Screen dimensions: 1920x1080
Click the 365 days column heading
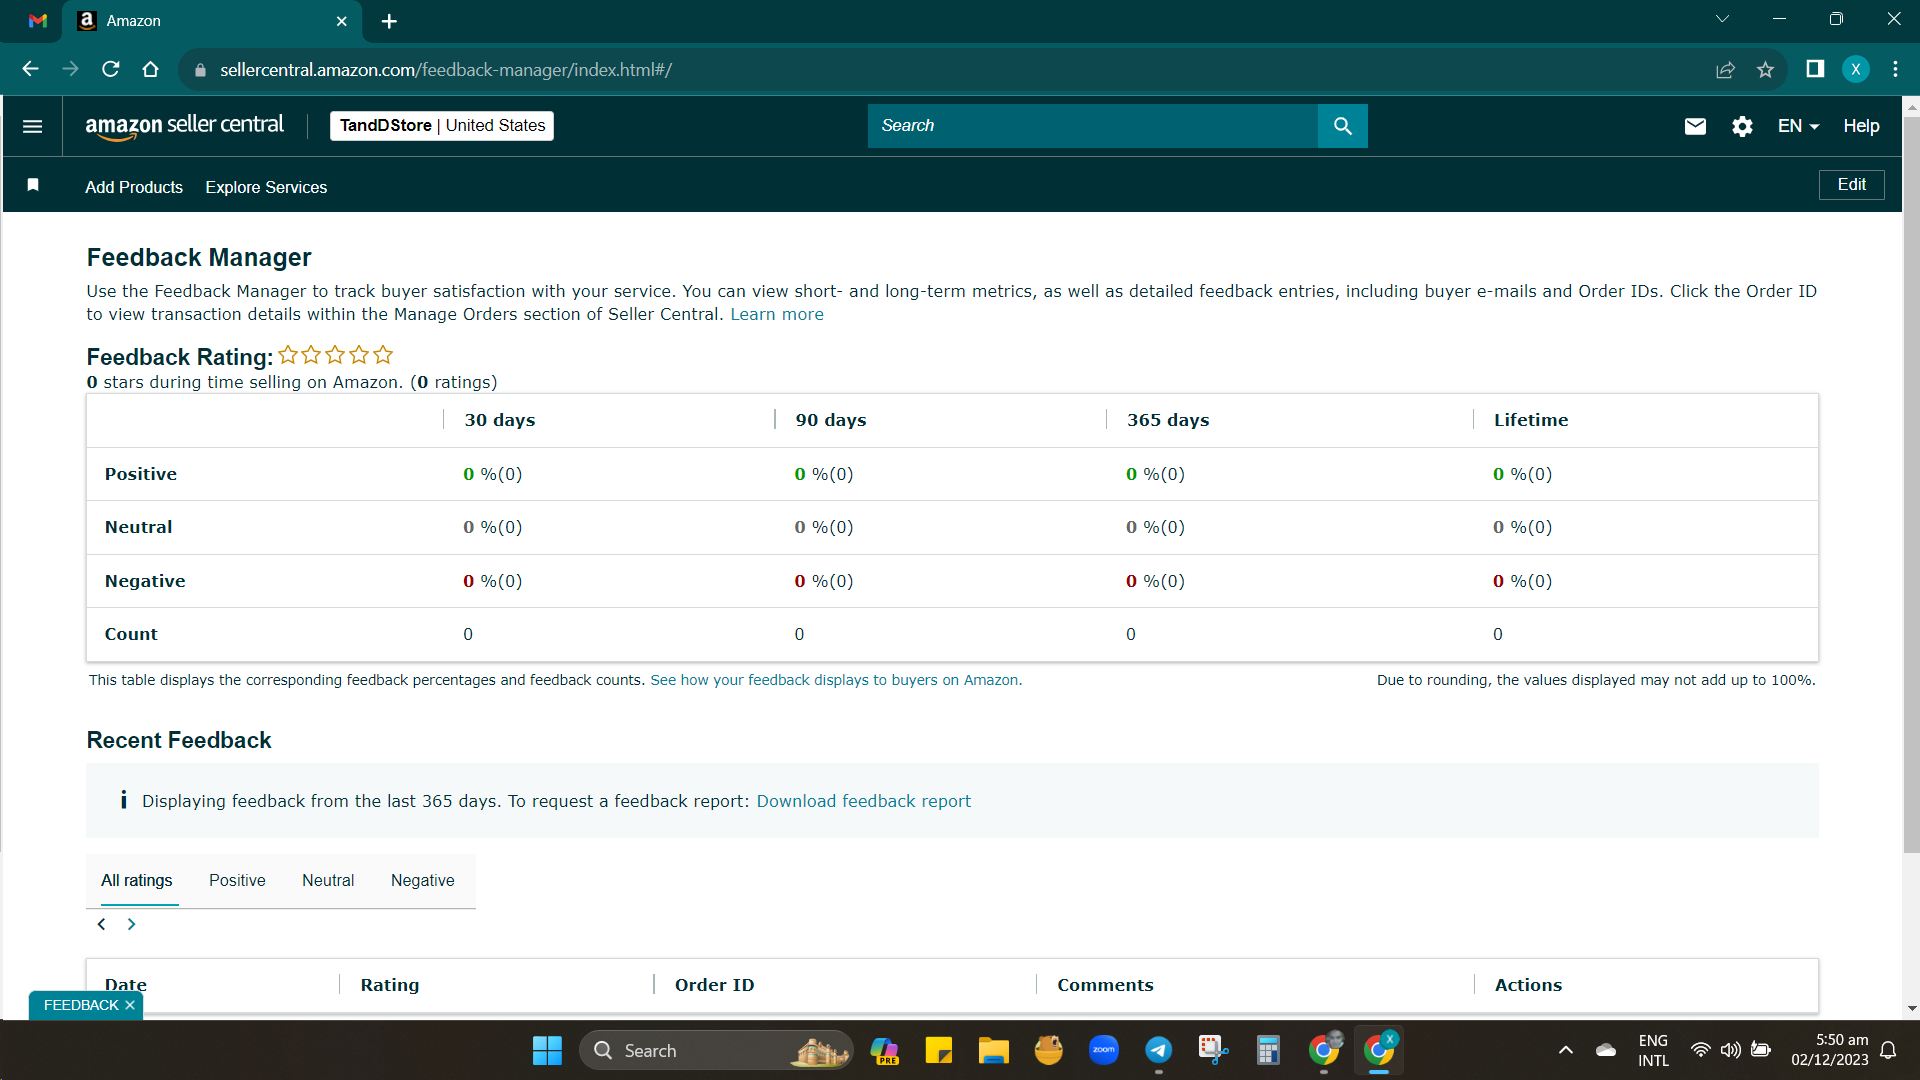(1168, 420)
